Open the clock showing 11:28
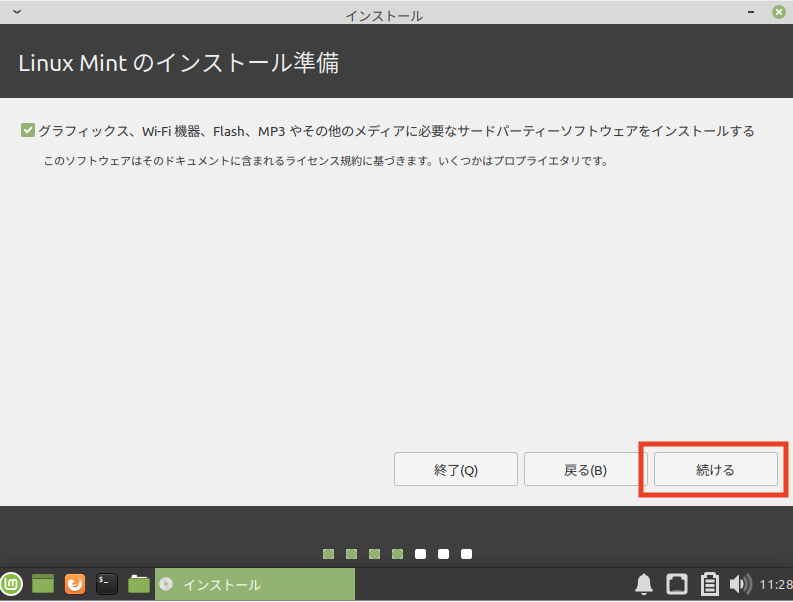The width and height of the screenshot is (793, 602). coord(775,584)
